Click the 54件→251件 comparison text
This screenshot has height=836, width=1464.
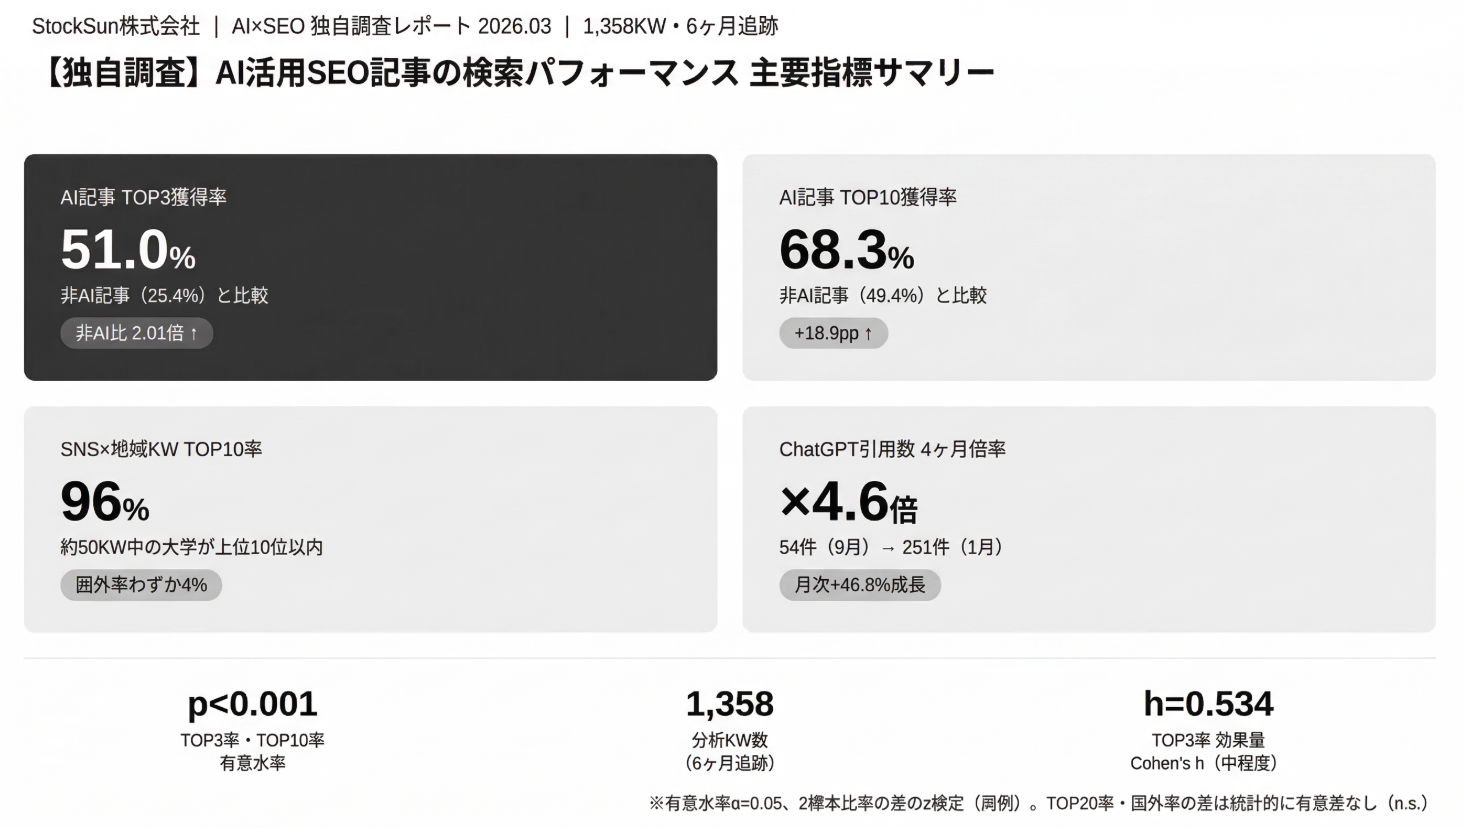coord(890,547)
